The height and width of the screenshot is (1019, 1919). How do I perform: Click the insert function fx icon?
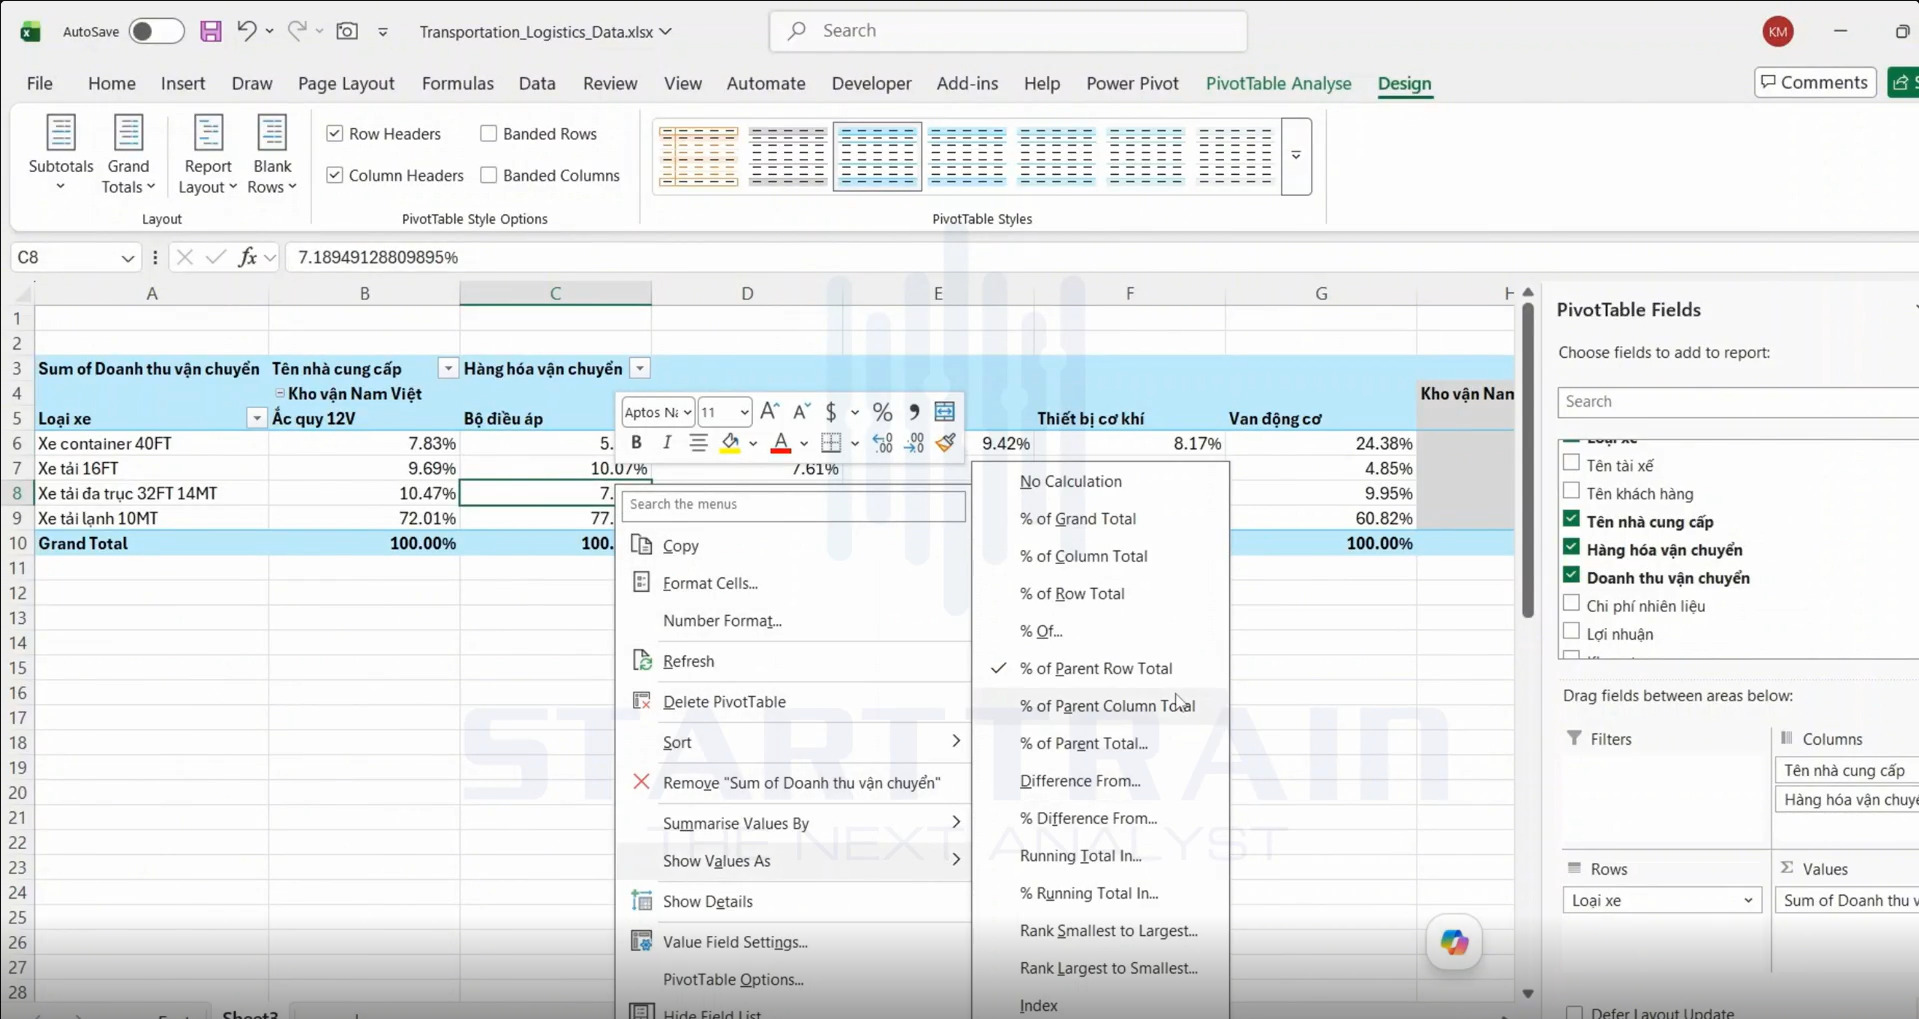[x=247, y=257]
